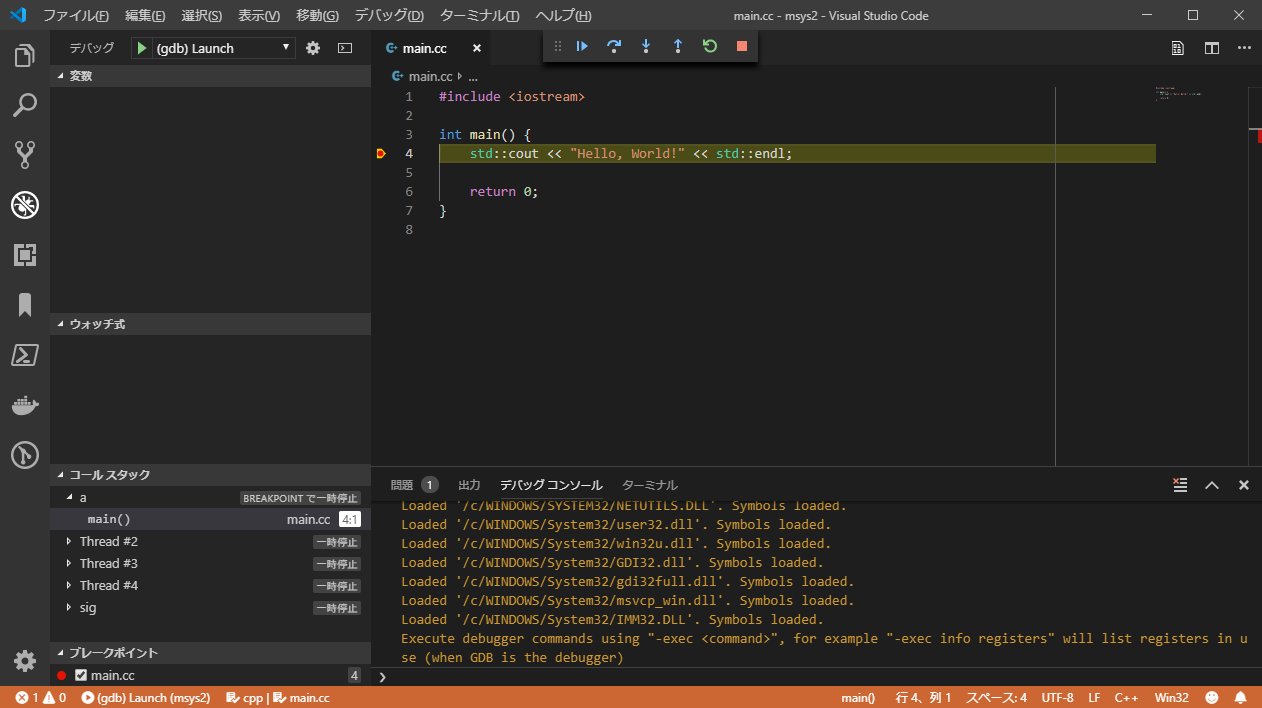Open the Docker view icon
This screenshot has width=1262, height=708.
[25, 405]
